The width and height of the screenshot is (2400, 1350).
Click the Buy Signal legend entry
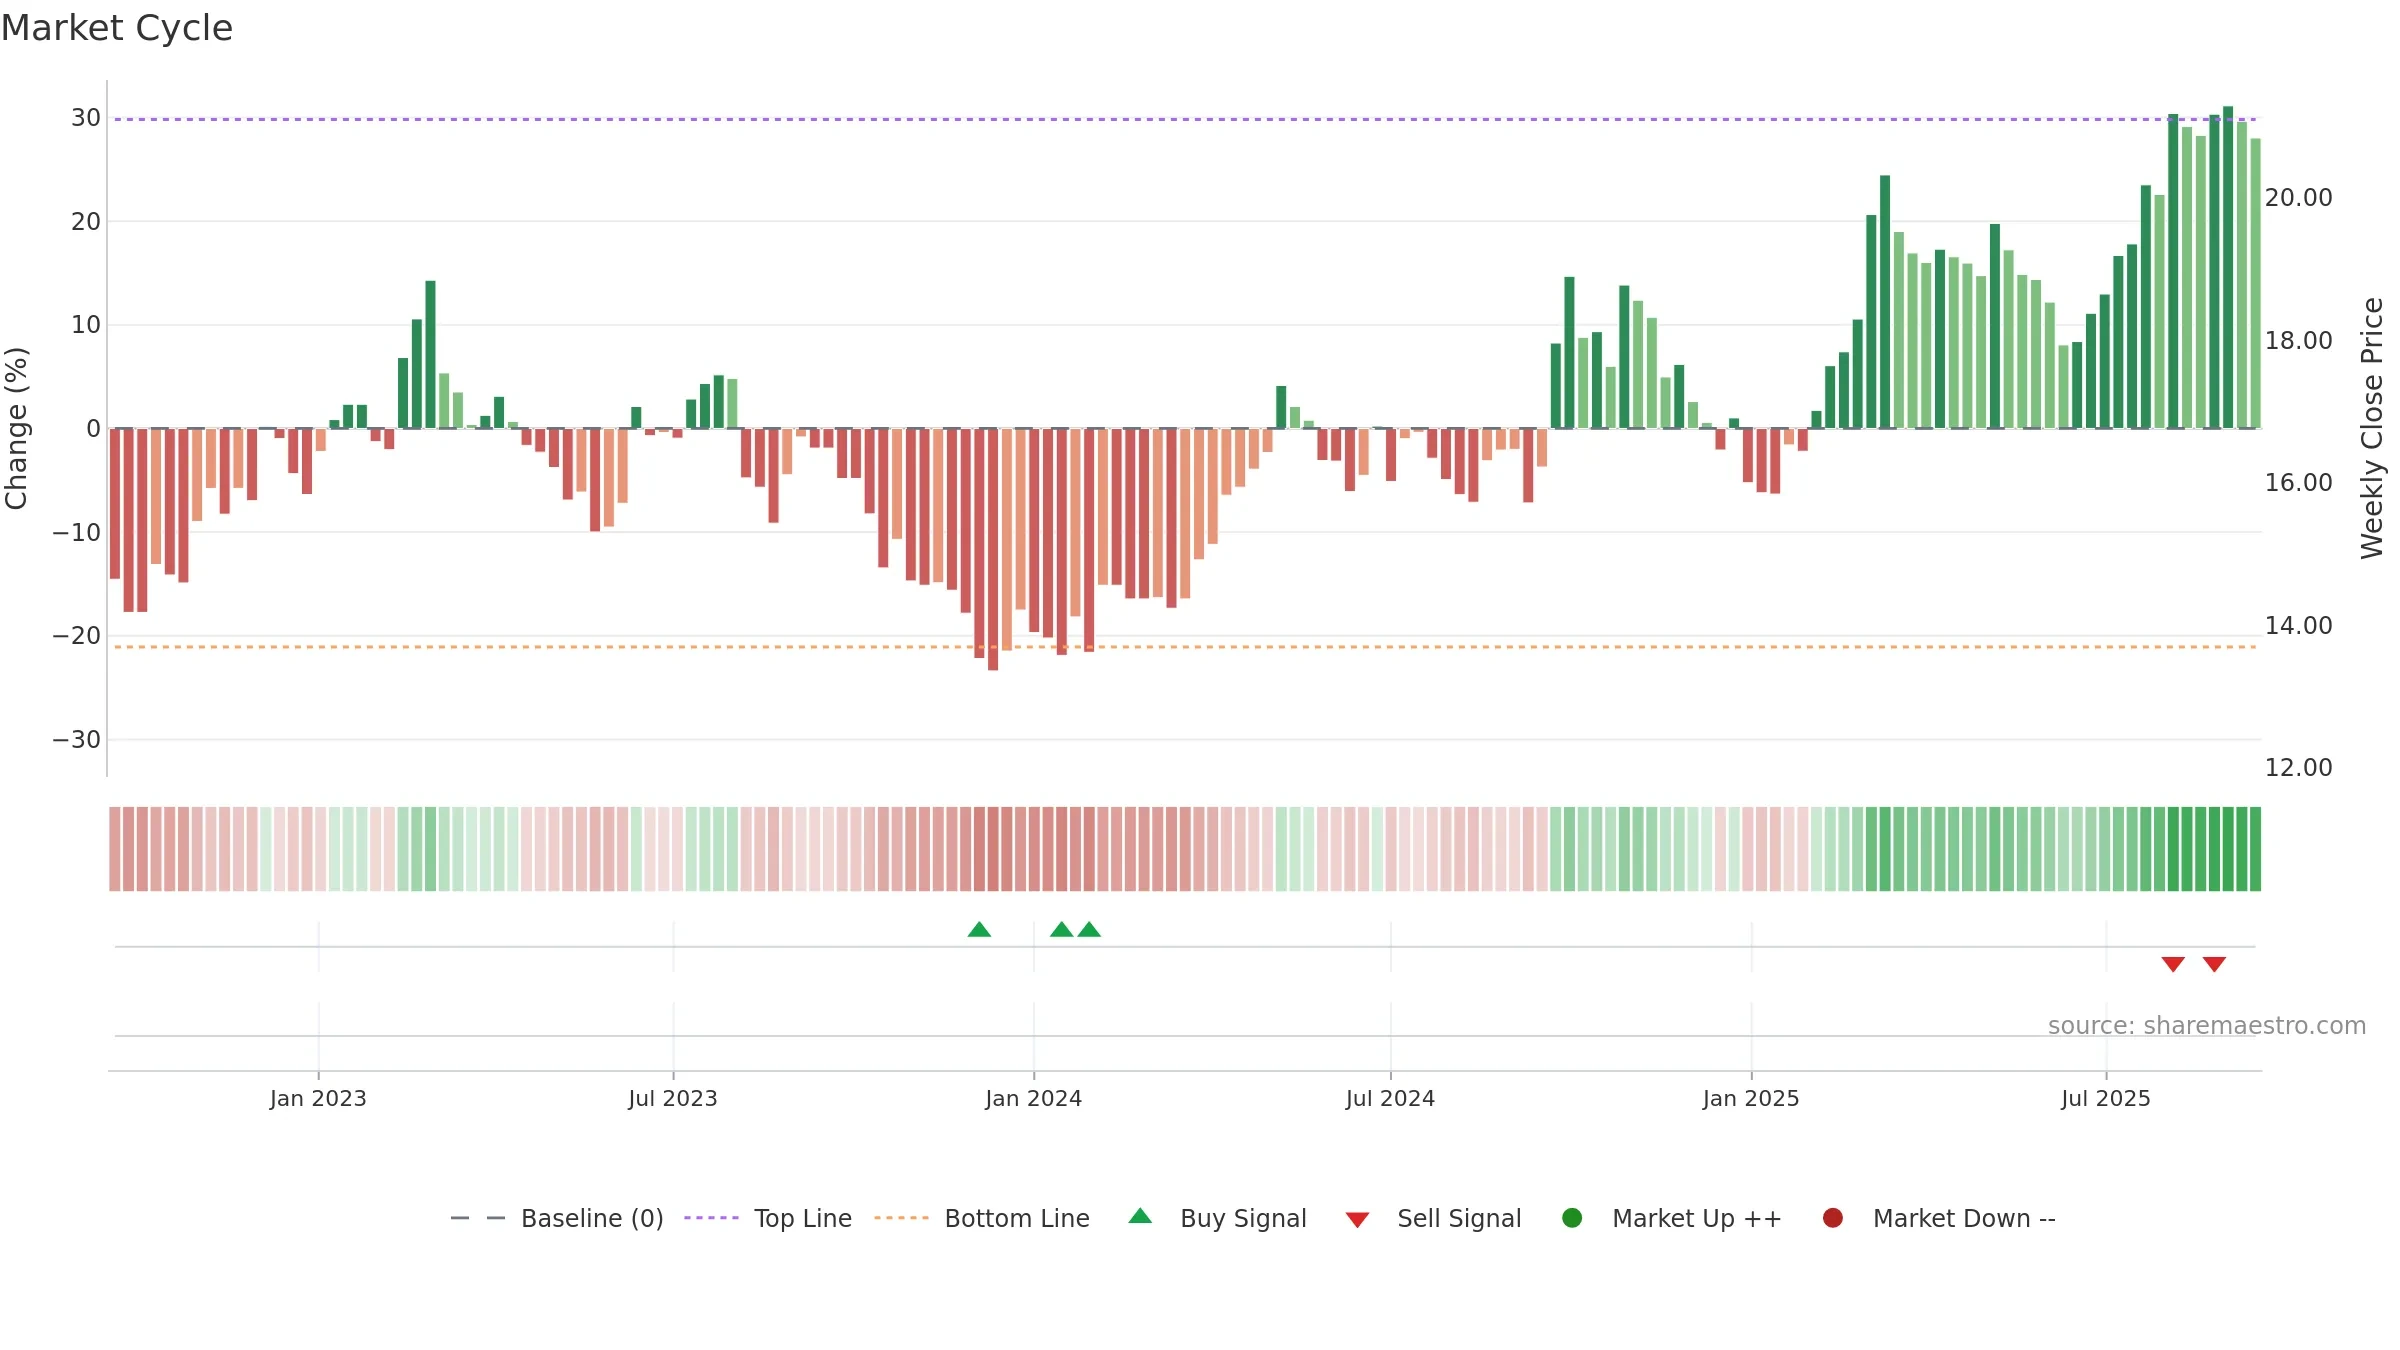[1217, 1218]
